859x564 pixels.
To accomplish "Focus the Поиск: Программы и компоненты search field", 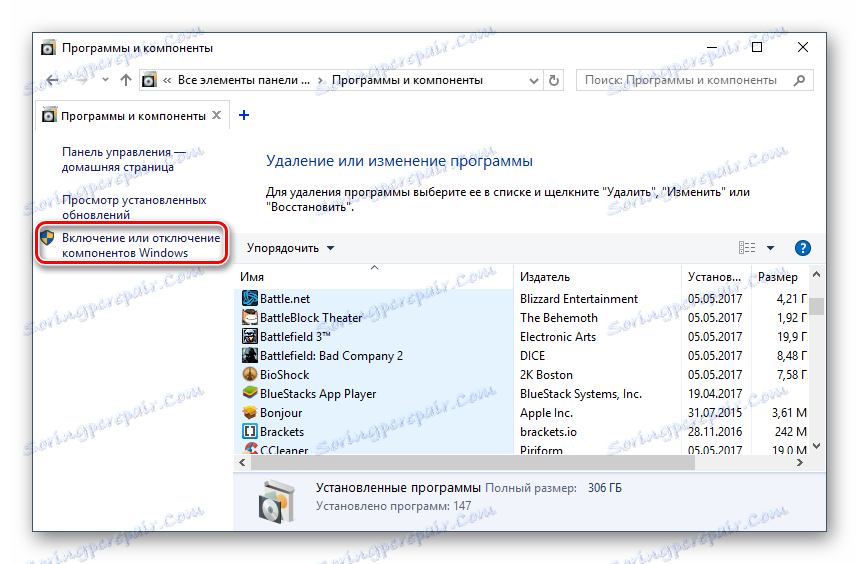I will (x=694, y=80).
